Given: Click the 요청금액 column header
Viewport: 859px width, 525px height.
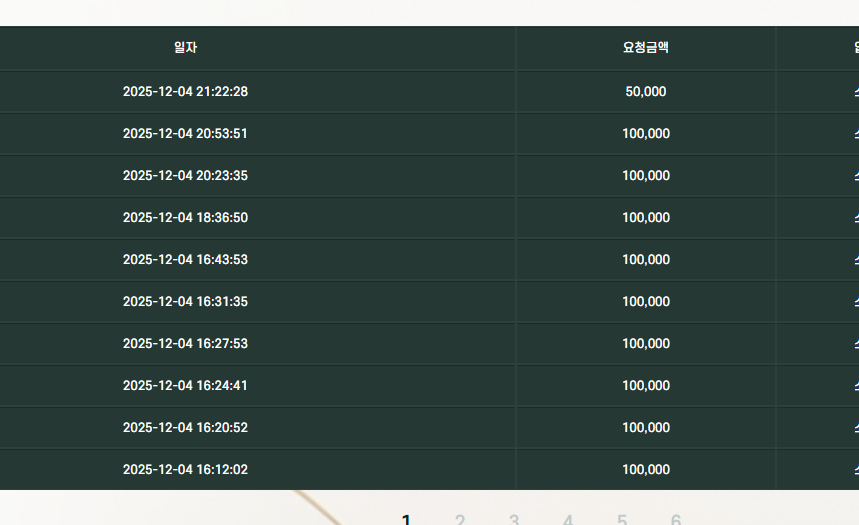Looking at the screenshot, I should [645, 48].
